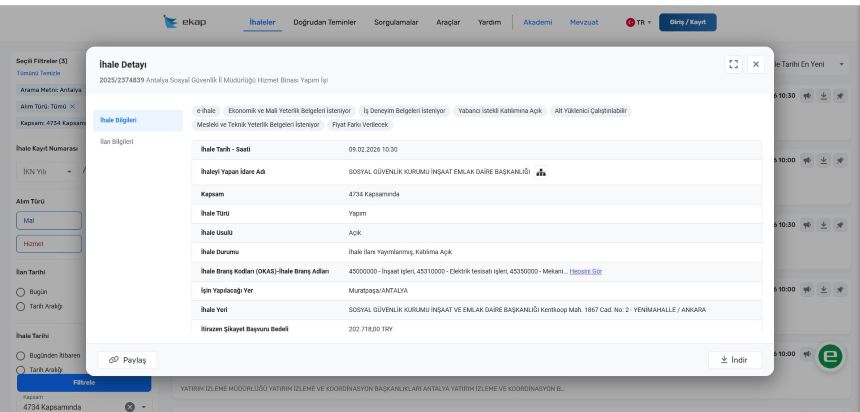860x412 pixels.
Task: Select Tarih Aralığı radio under İlan Tarihi
Action: pos(19,306)
